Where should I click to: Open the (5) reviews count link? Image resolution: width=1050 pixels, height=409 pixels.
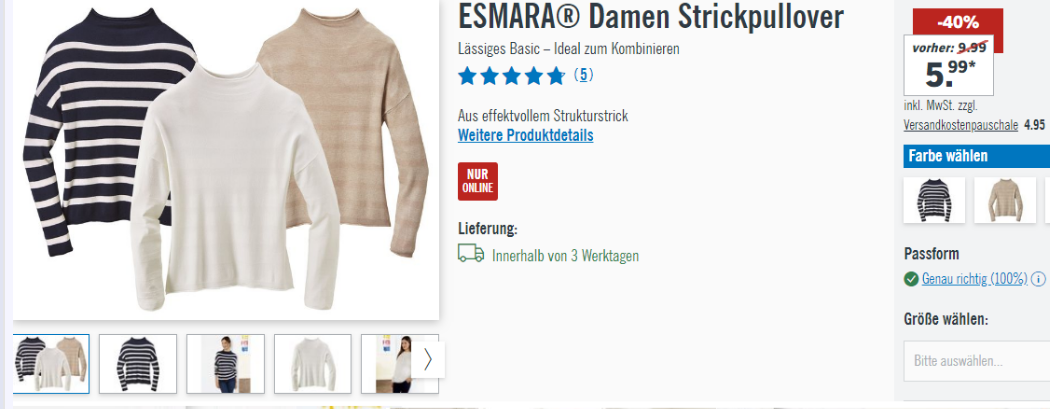pos(583,75)
